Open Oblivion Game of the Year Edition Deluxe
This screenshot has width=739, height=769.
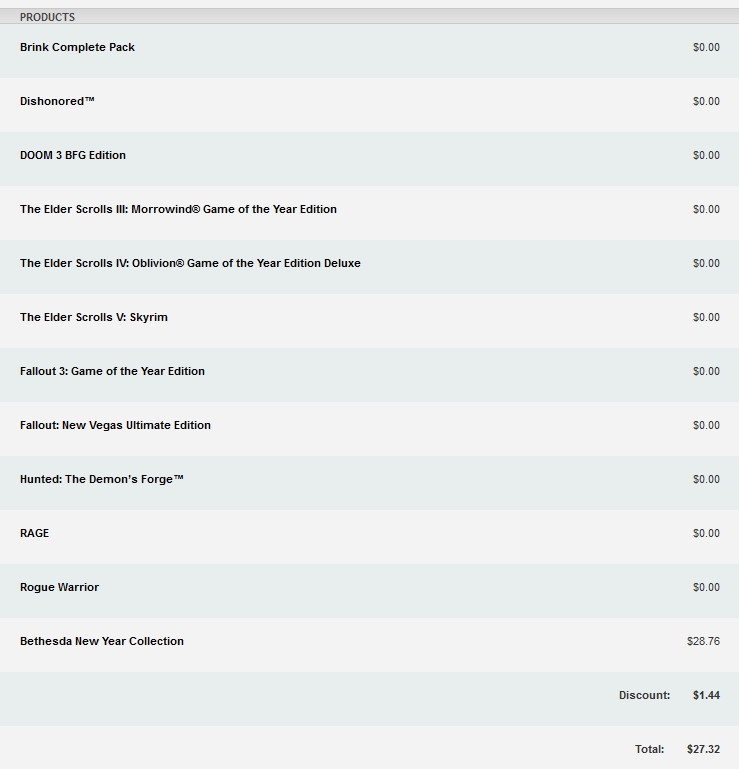pyautogui.click(x=190, y=263)
